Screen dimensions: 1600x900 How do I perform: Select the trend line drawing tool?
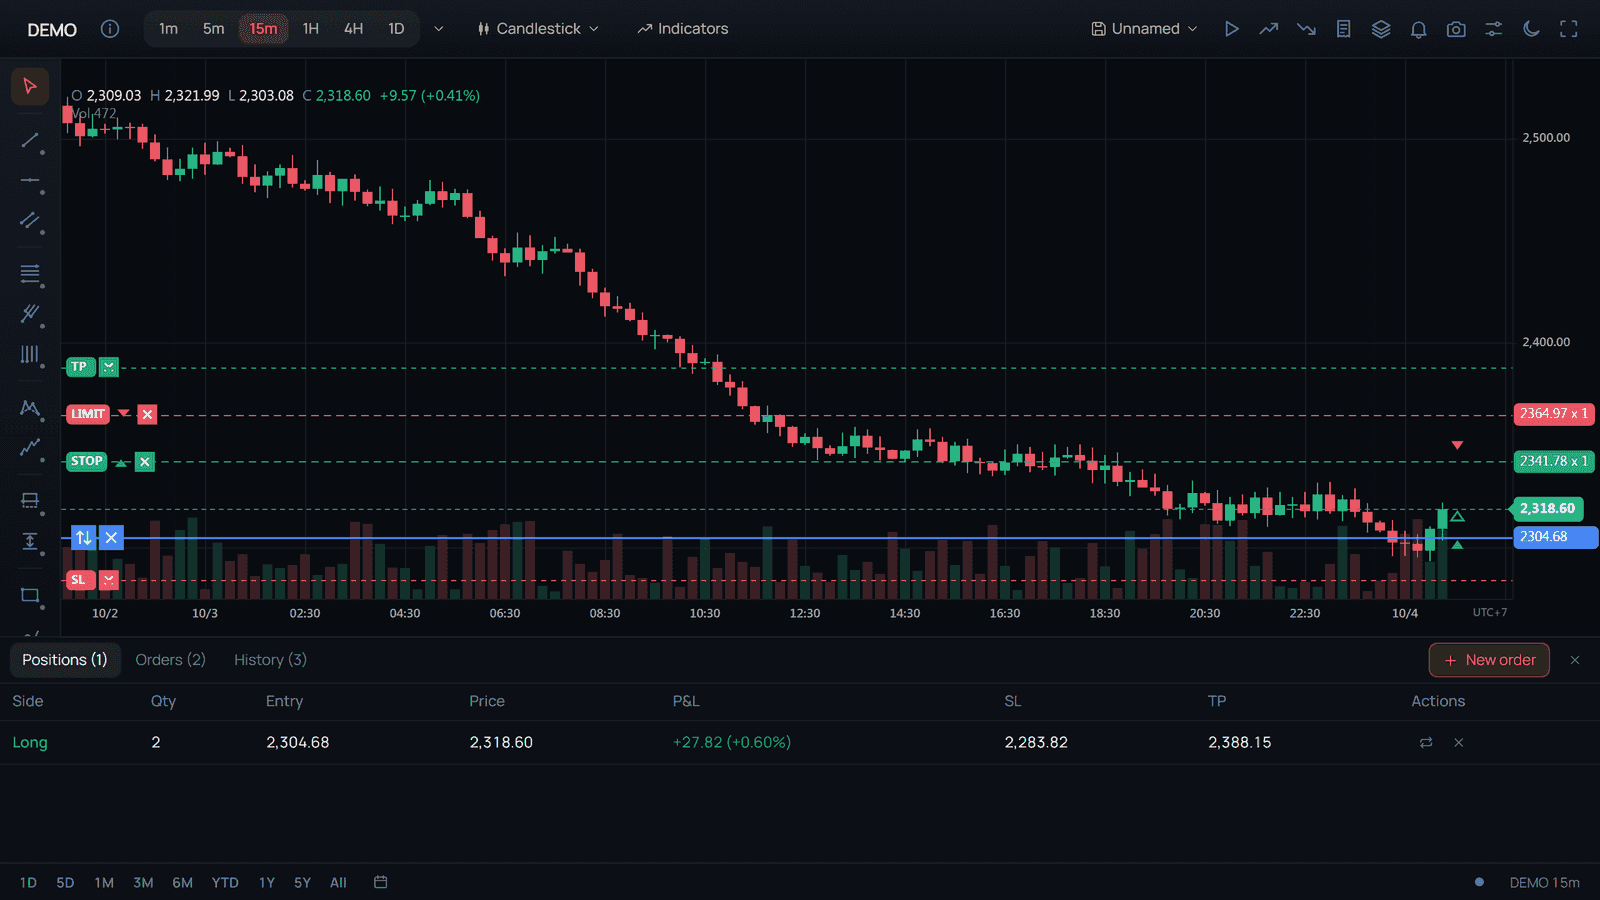coord(30,140)
